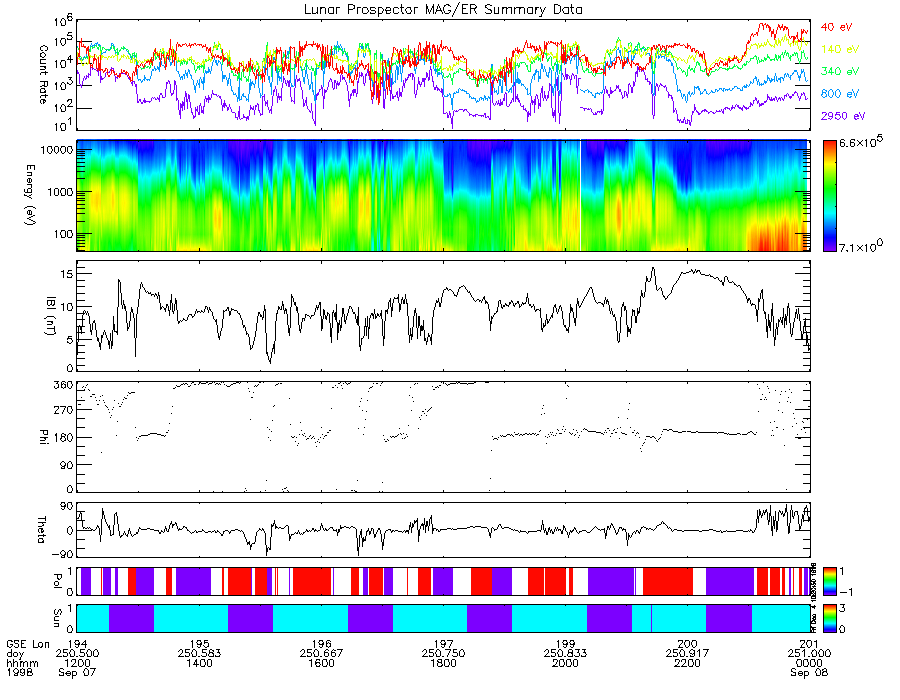
Task: Click the Sep 08 date label
Action: [x=809, y=672]
